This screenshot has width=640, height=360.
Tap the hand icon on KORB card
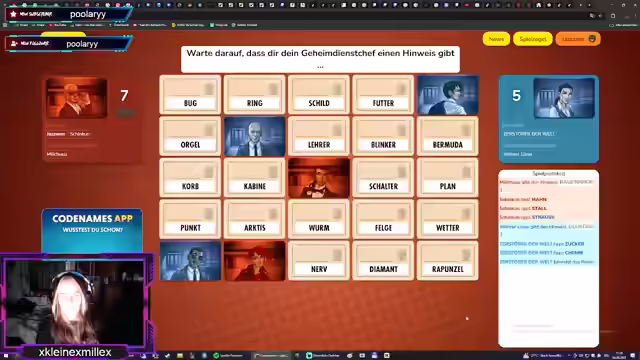point(209,172)
